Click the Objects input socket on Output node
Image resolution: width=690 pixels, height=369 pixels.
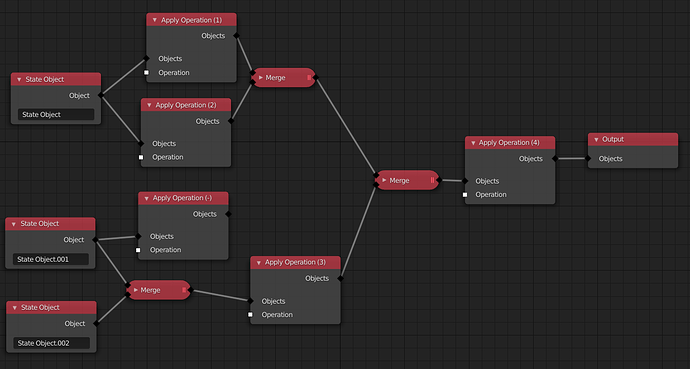tap(588, 158)
